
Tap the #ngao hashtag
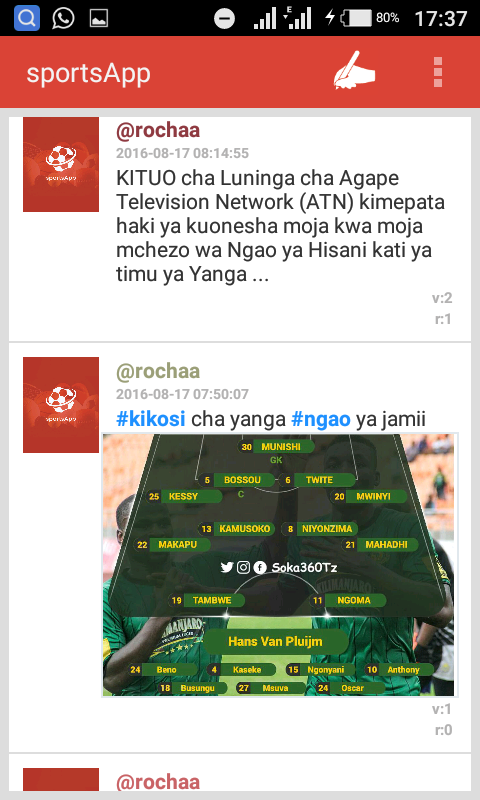tap(321, 419)
